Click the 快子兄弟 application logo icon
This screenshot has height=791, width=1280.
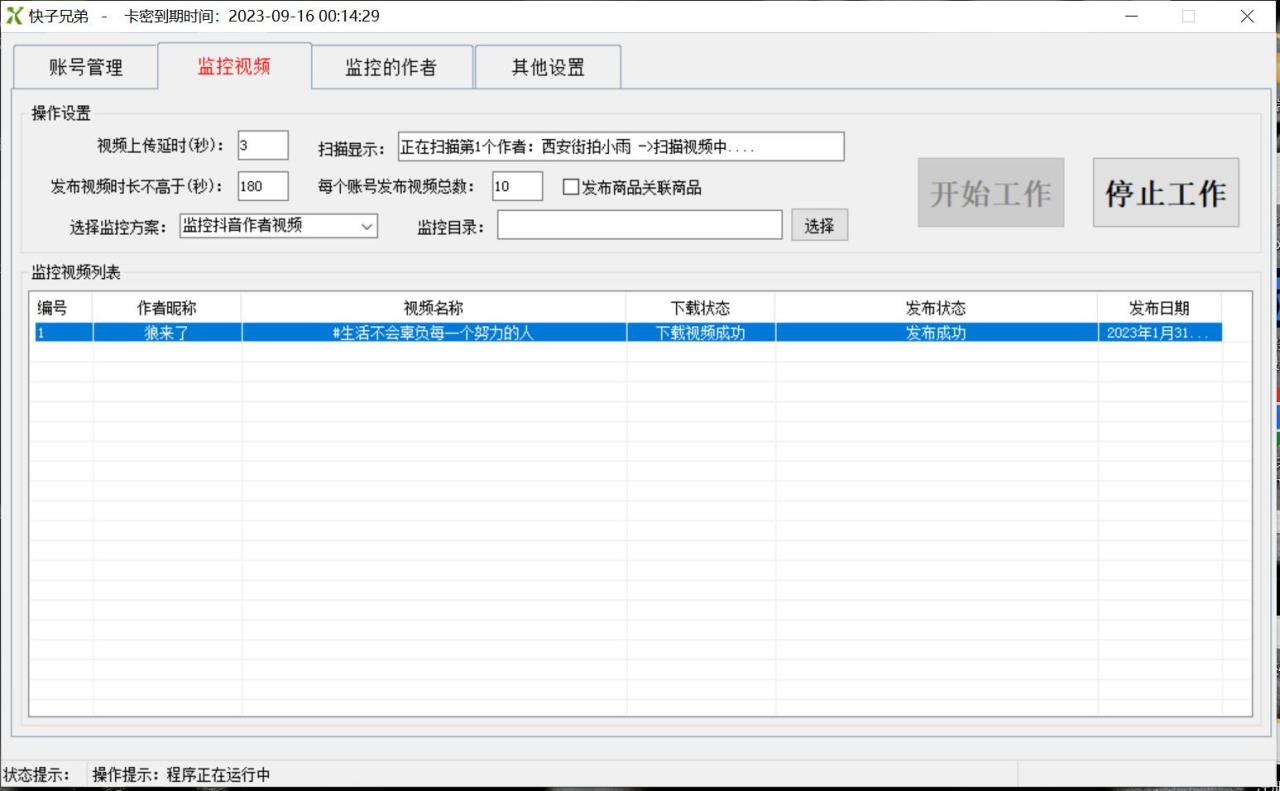13,15
